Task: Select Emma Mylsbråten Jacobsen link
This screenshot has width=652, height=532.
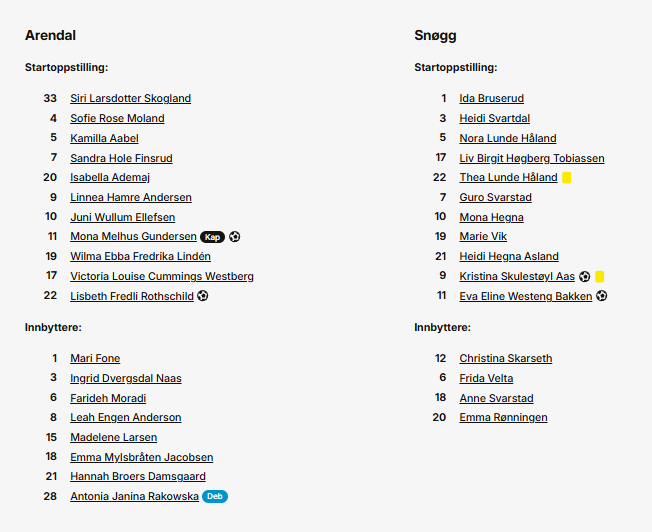Action: click(x=142, y=457)
